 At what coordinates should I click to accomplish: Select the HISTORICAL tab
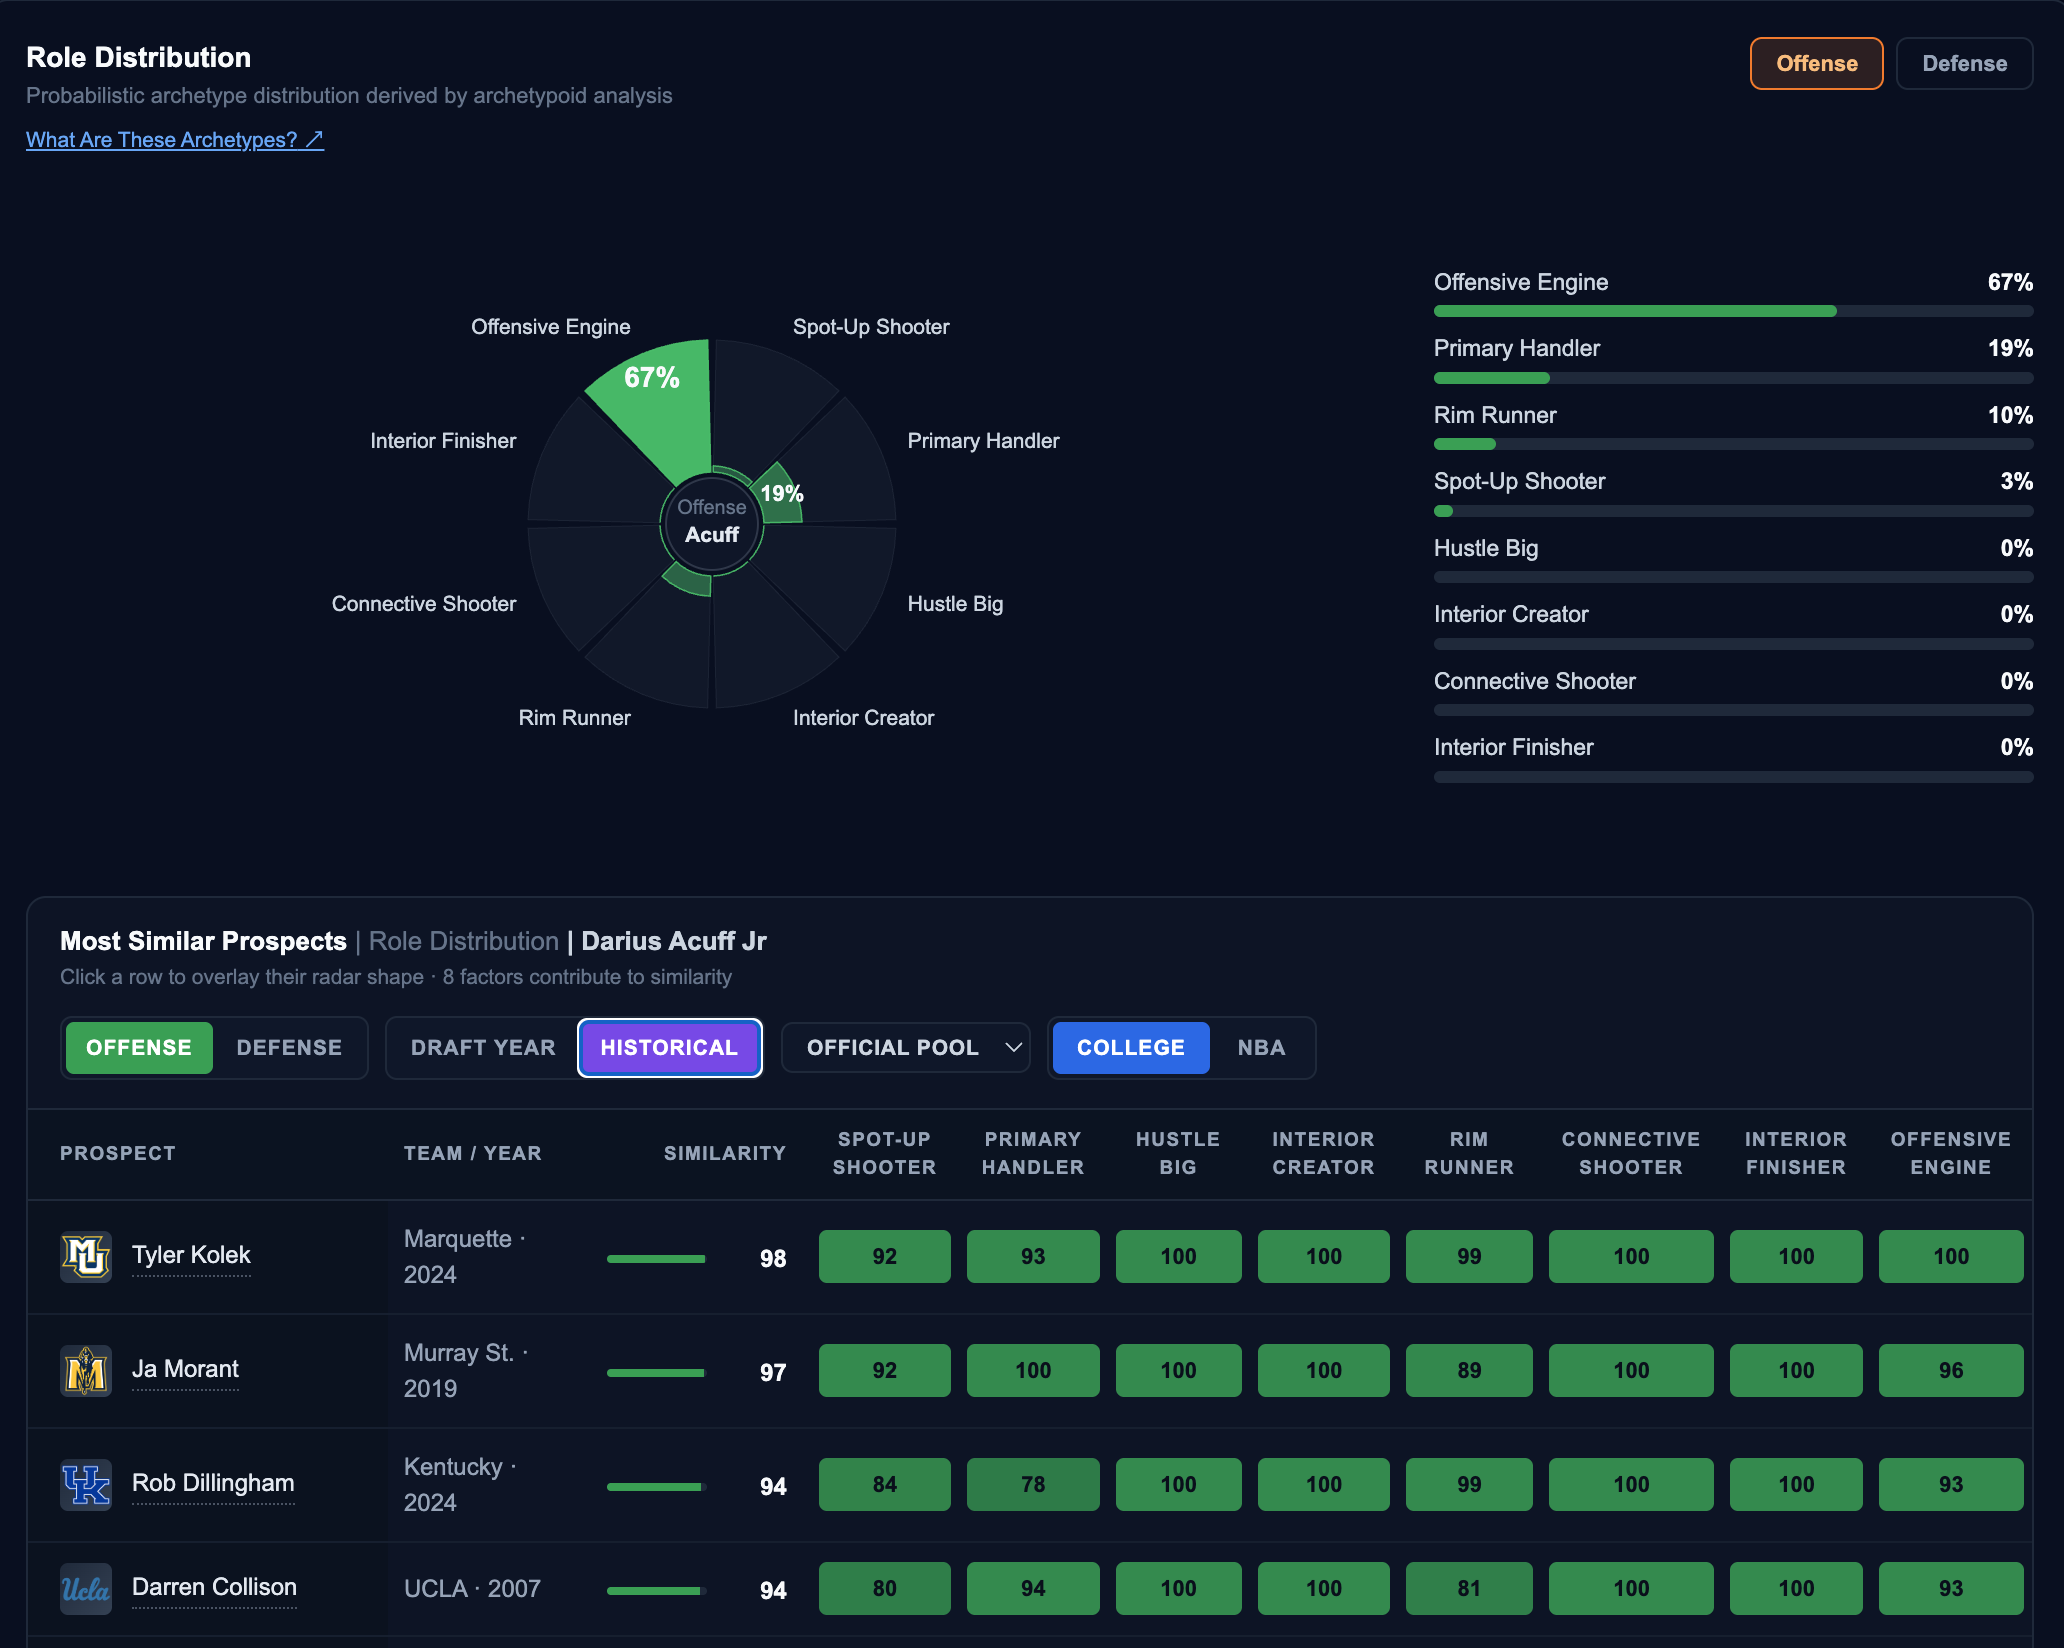(x=669, y=1048)
